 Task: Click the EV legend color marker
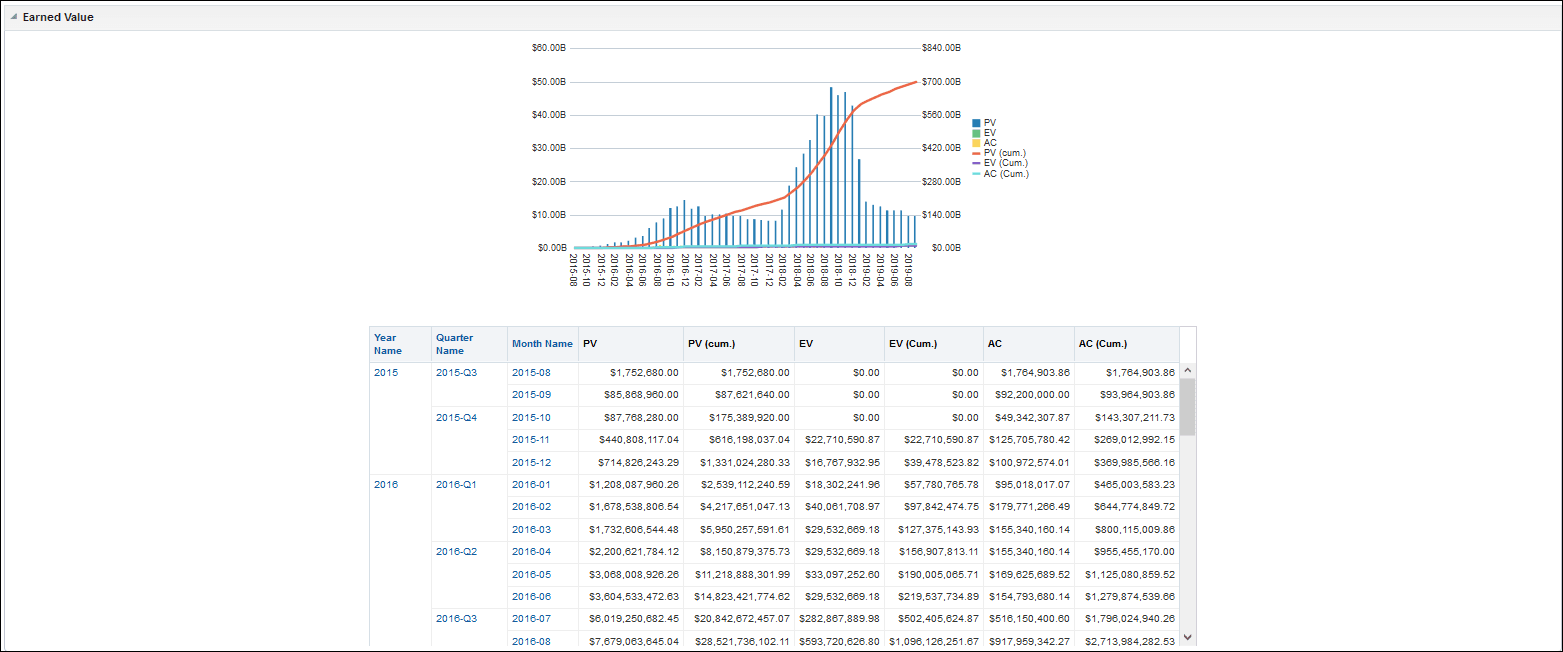pos(976,132)
